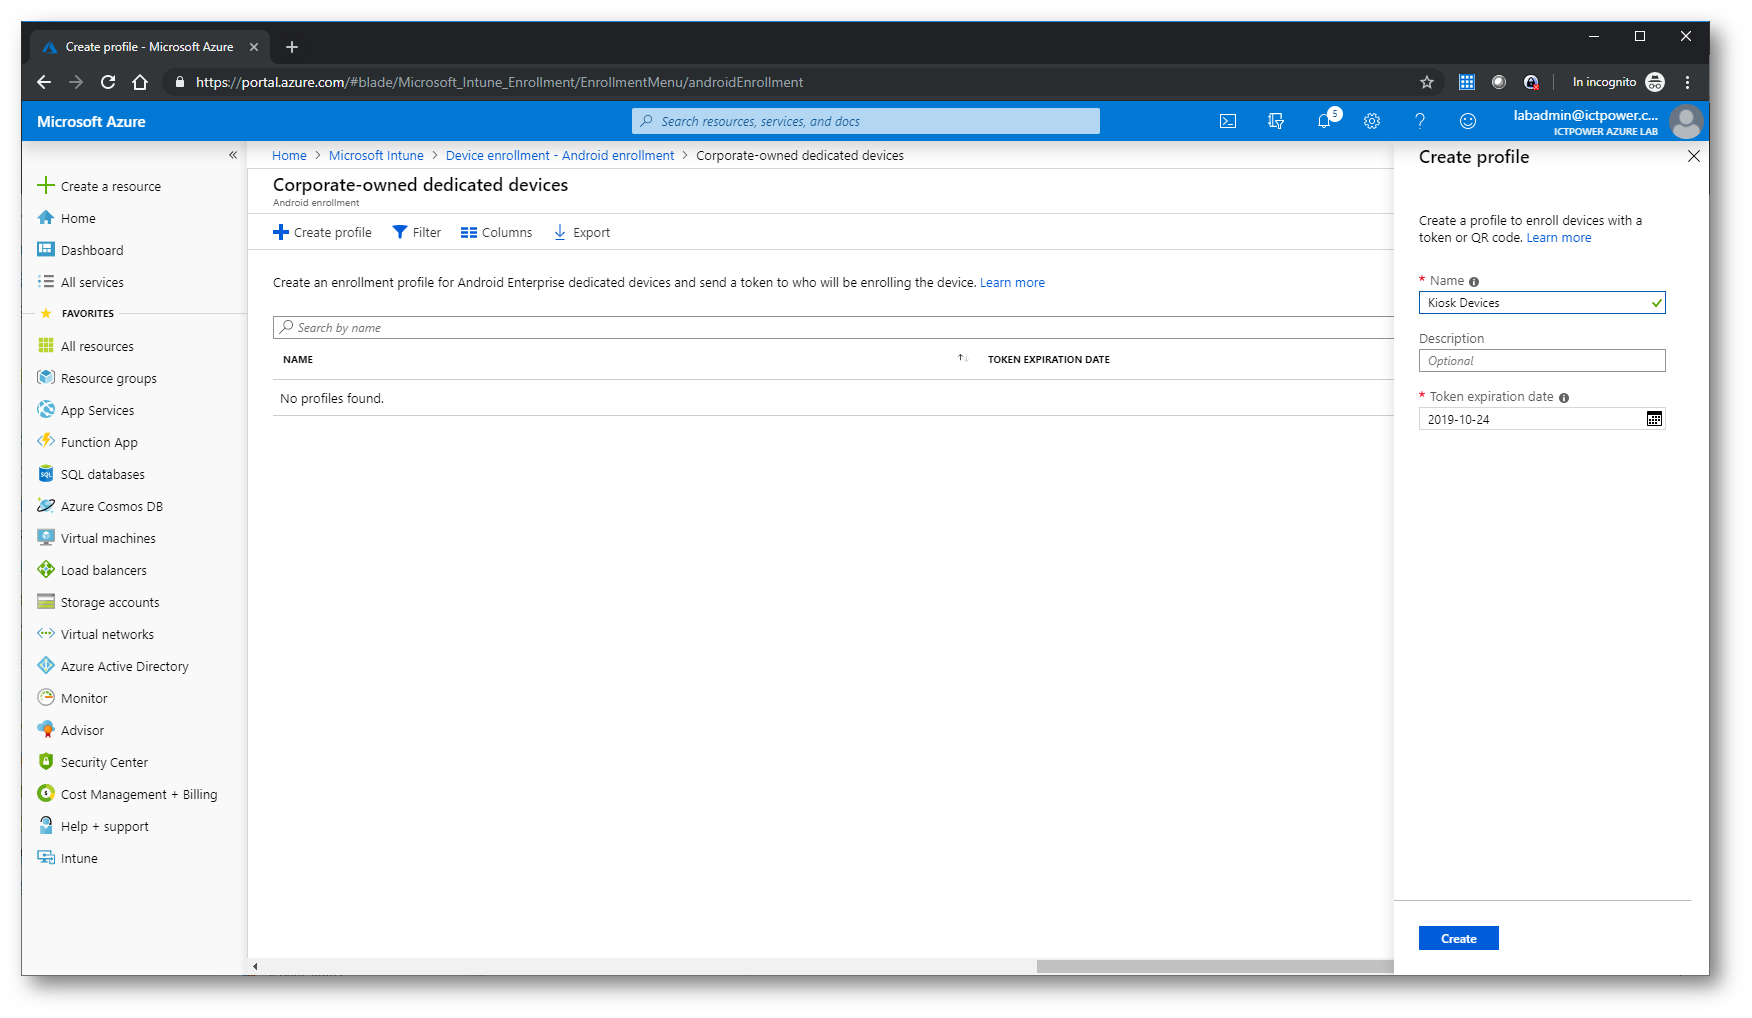
Task: Open Dashboard from sidebar
Action: tap(80, 250)
